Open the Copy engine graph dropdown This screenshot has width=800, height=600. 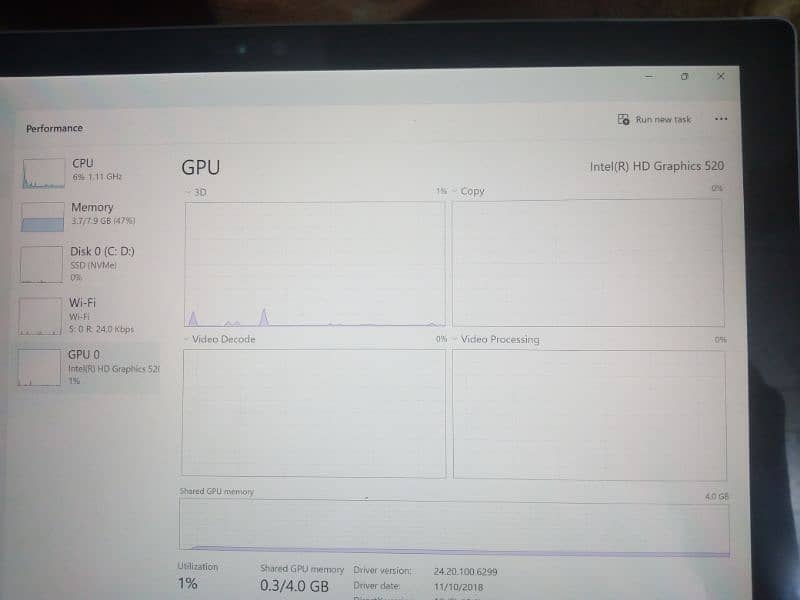pyautogui.click(x=469, y=191)
